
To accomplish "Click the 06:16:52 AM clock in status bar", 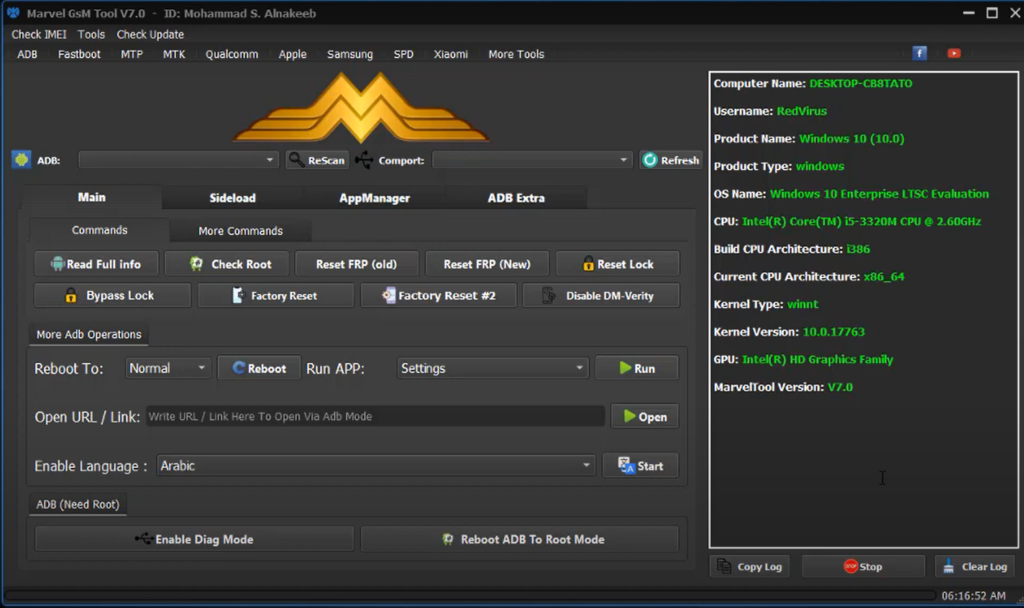I will tap(973, 596).
